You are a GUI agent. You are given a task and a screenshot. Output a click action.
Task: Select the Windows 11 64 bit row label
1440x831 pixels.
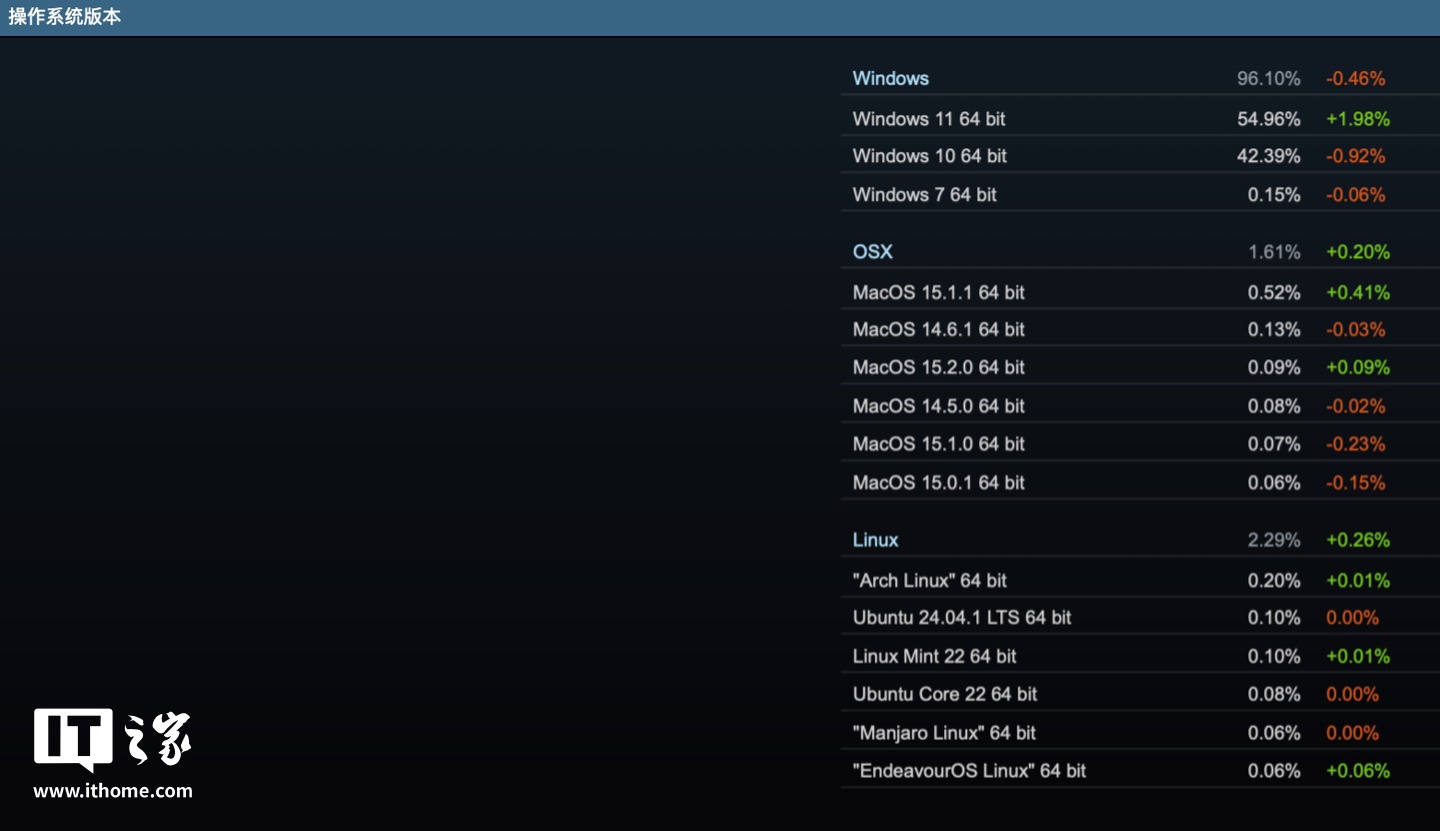coord(929,119)
